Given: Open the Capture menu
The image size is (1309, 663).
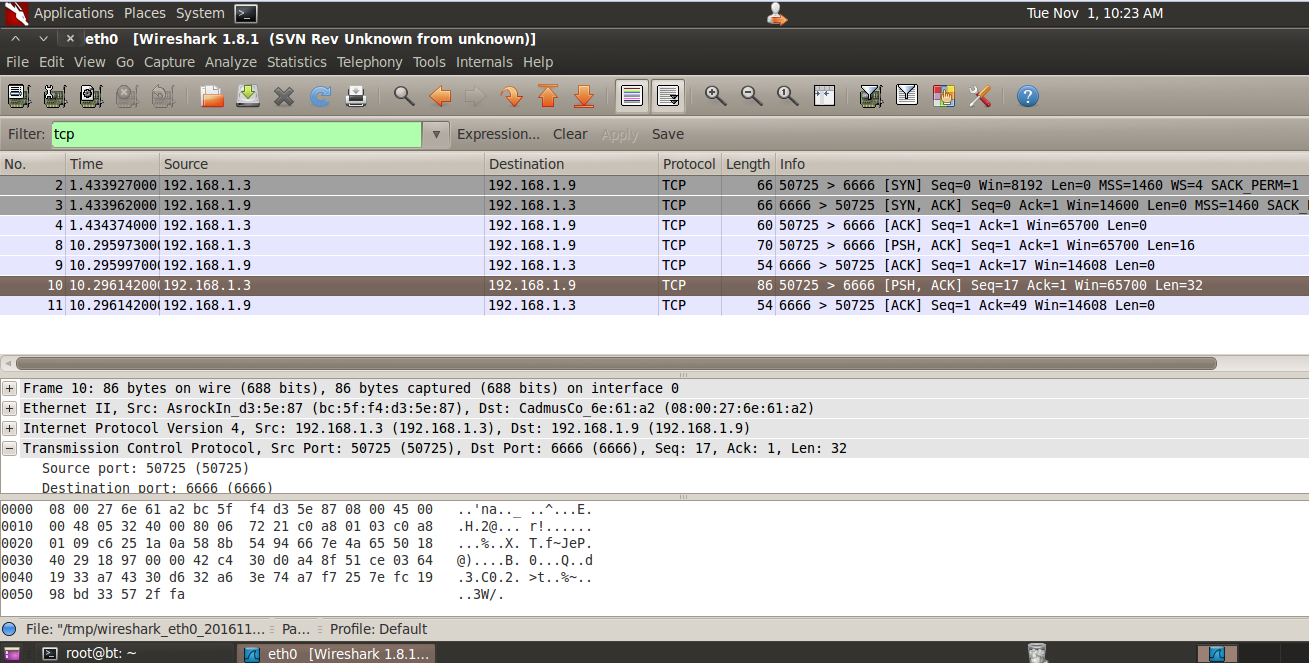Looking at the screenshot, I should 169,62.
